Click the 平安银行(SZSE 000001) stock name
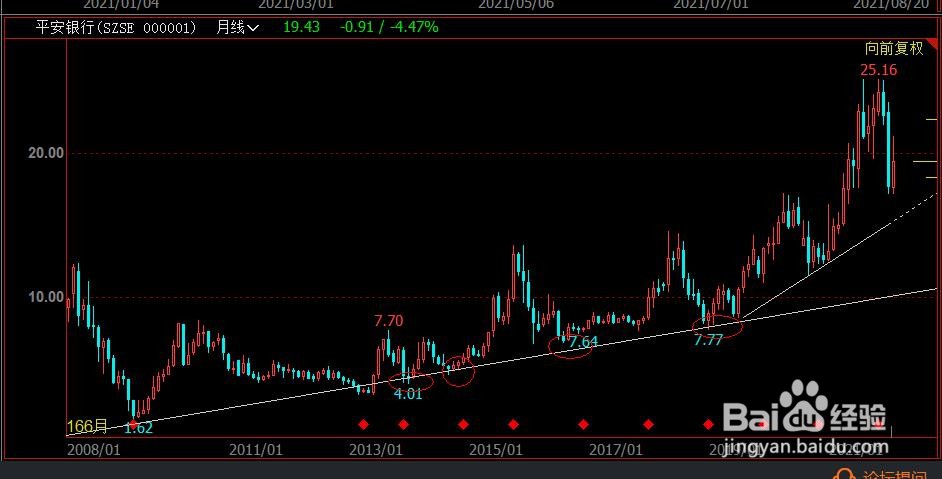942x479 pixels. tap(116, 28)
